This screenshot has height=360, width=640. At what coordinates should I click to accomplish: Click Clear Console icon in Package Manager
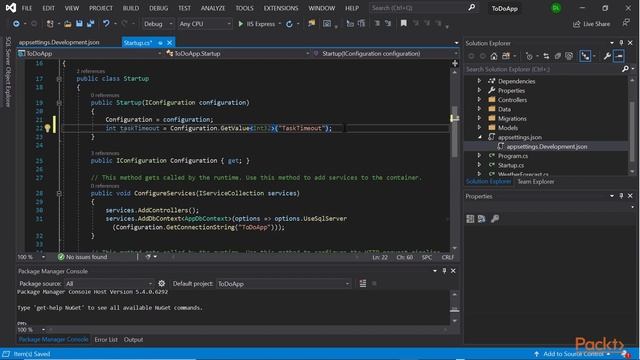tap(362, 284)
